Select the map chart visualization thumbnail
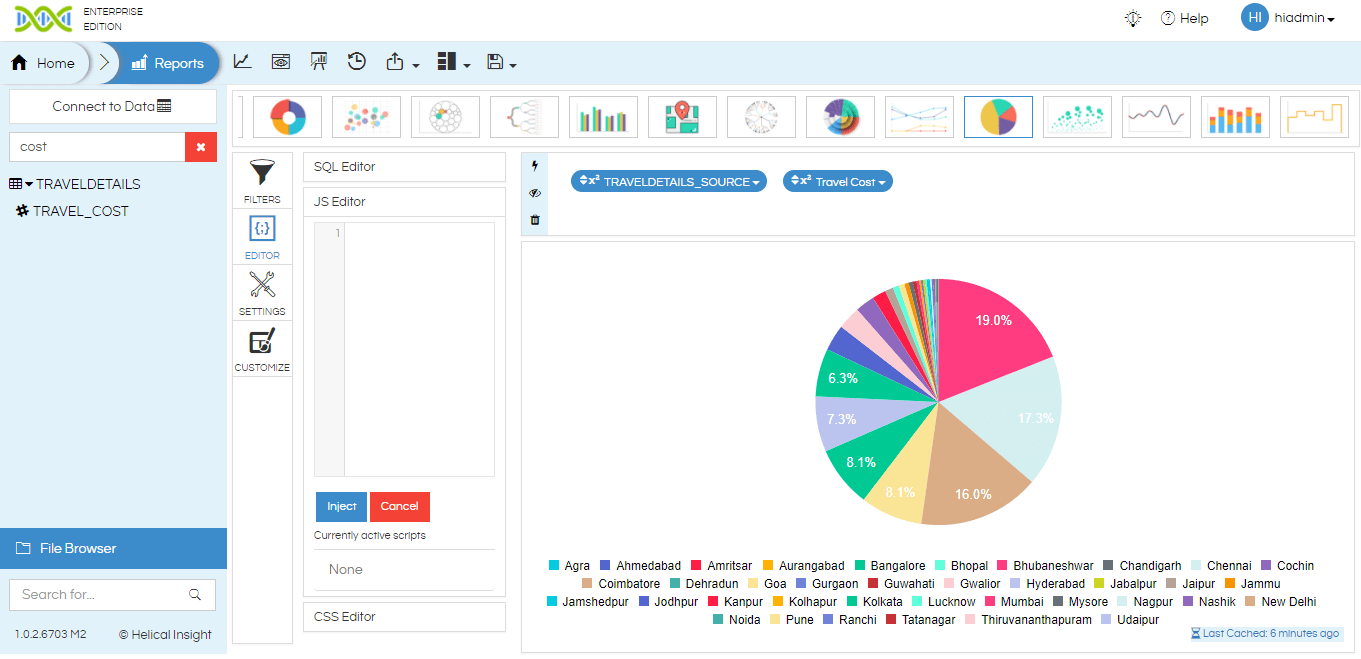Viewport: 1361px width, 659px height. [x=682, y=117]
